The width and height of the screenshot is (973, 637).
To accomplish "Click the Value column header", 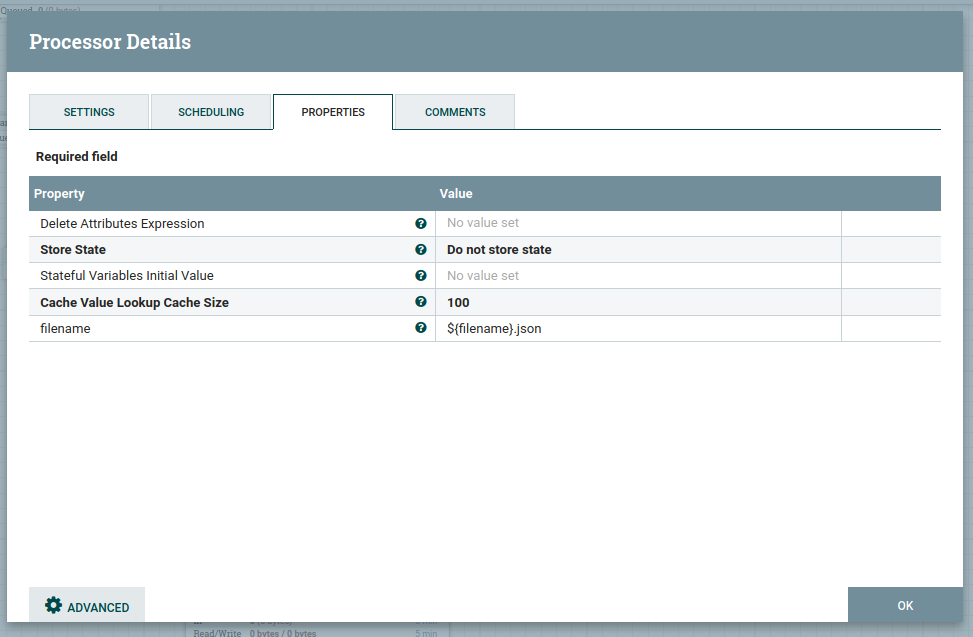I will (456, 194).
